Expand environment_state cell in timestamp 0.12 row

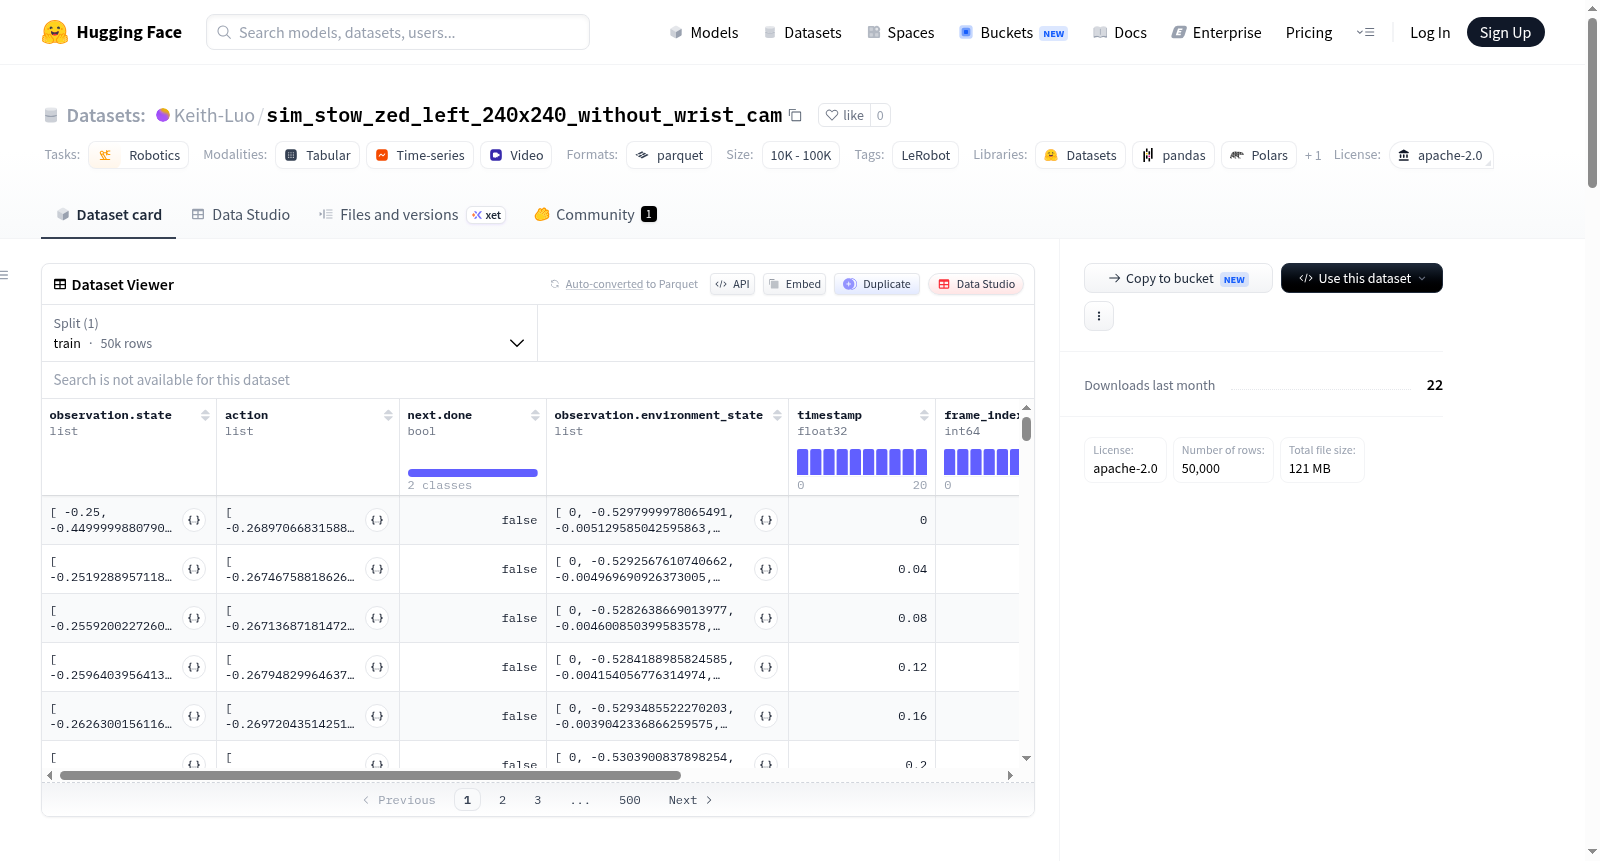pos(766,667)
